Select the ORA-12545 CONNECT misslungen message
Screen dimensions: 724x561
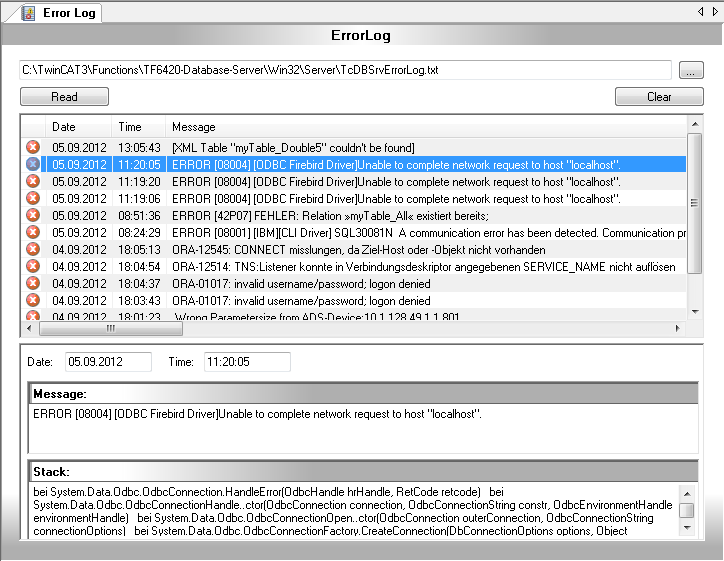coord(359,250)
